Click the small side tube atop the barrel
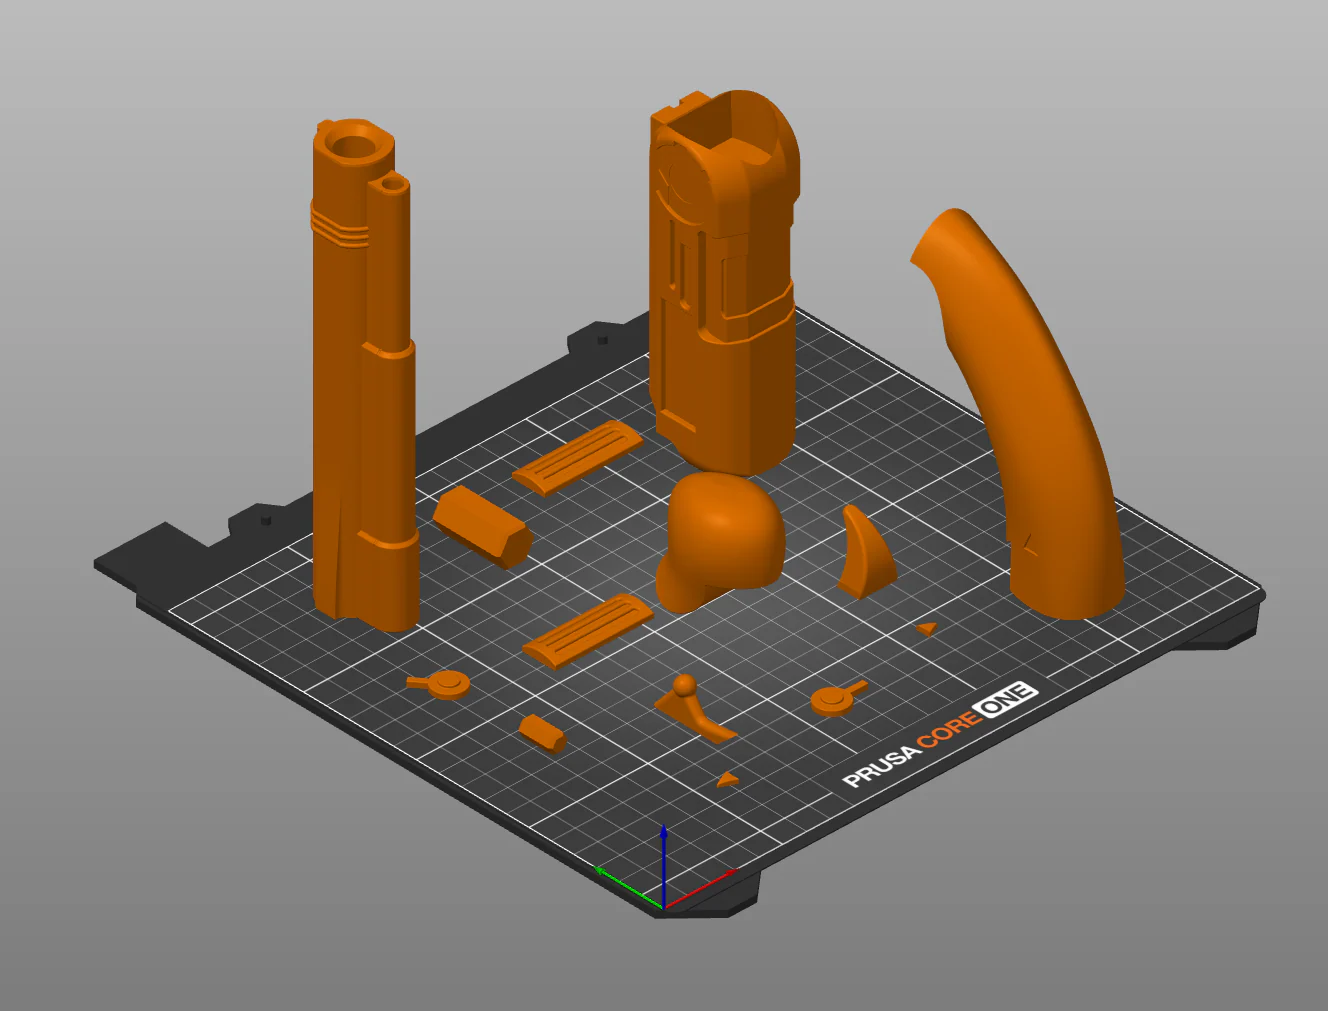Viewport: 1328px width, 1011px height. (390, 187)
